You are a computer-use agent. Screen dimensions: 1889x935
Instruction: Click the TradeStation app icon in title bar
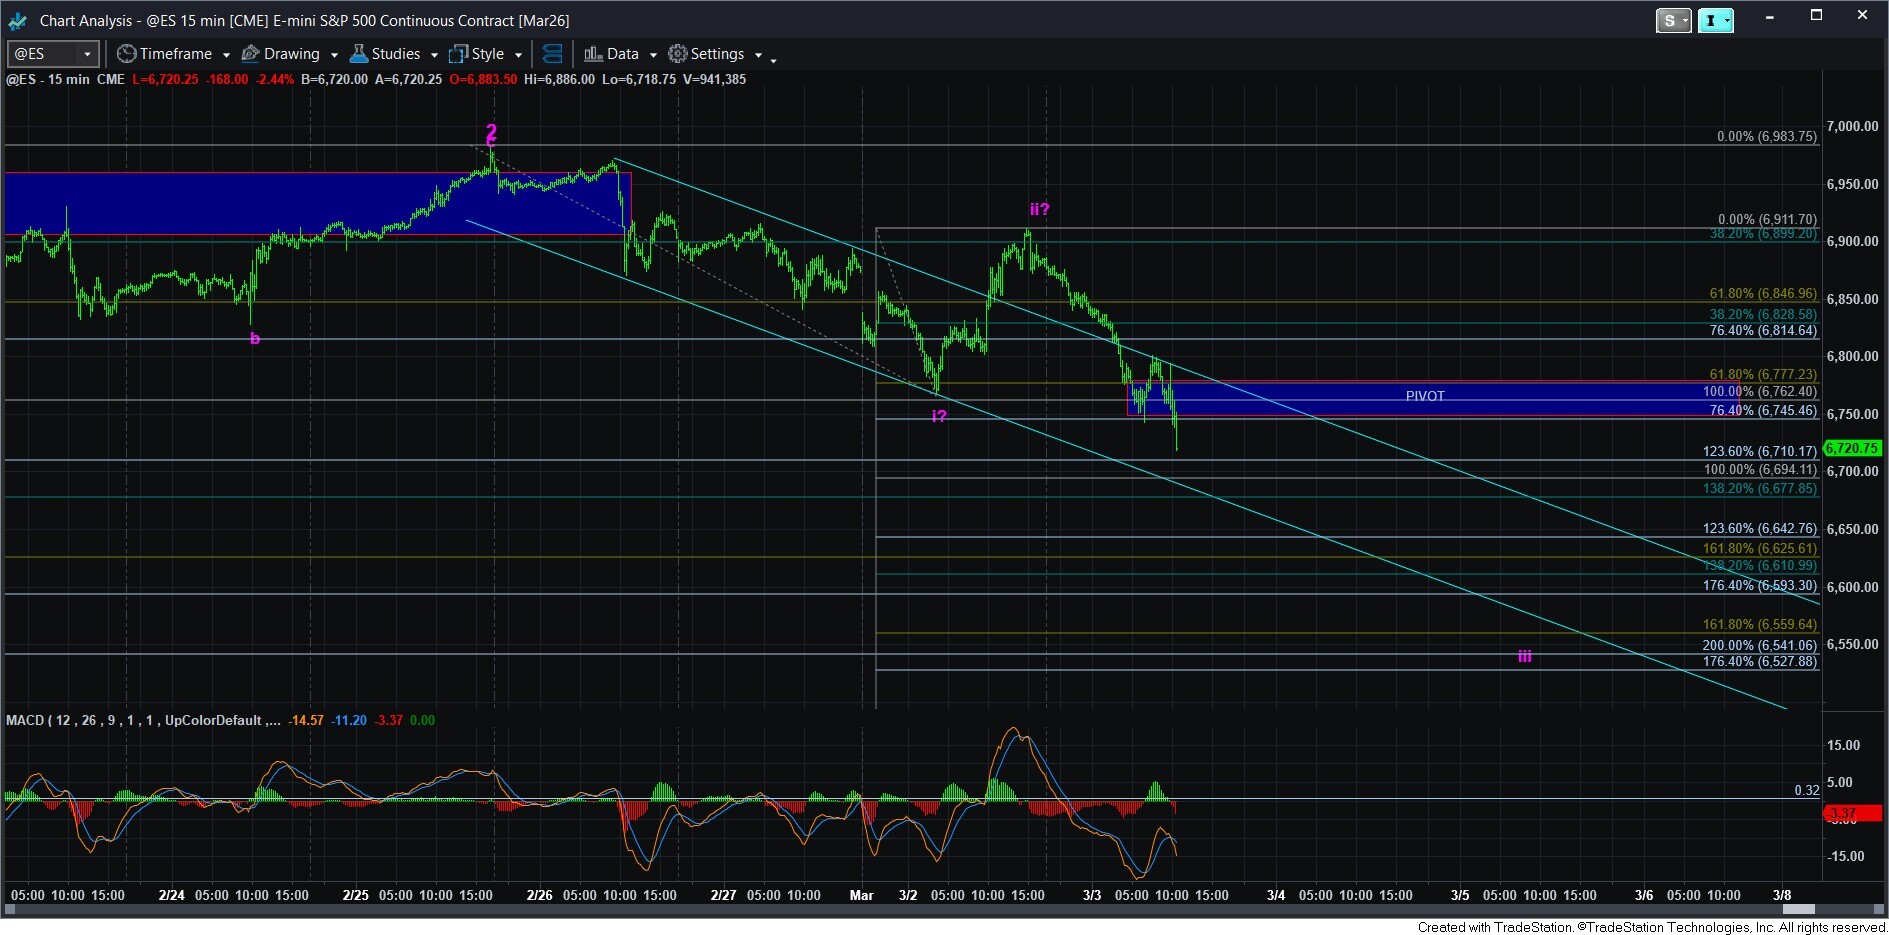(18, 20)
